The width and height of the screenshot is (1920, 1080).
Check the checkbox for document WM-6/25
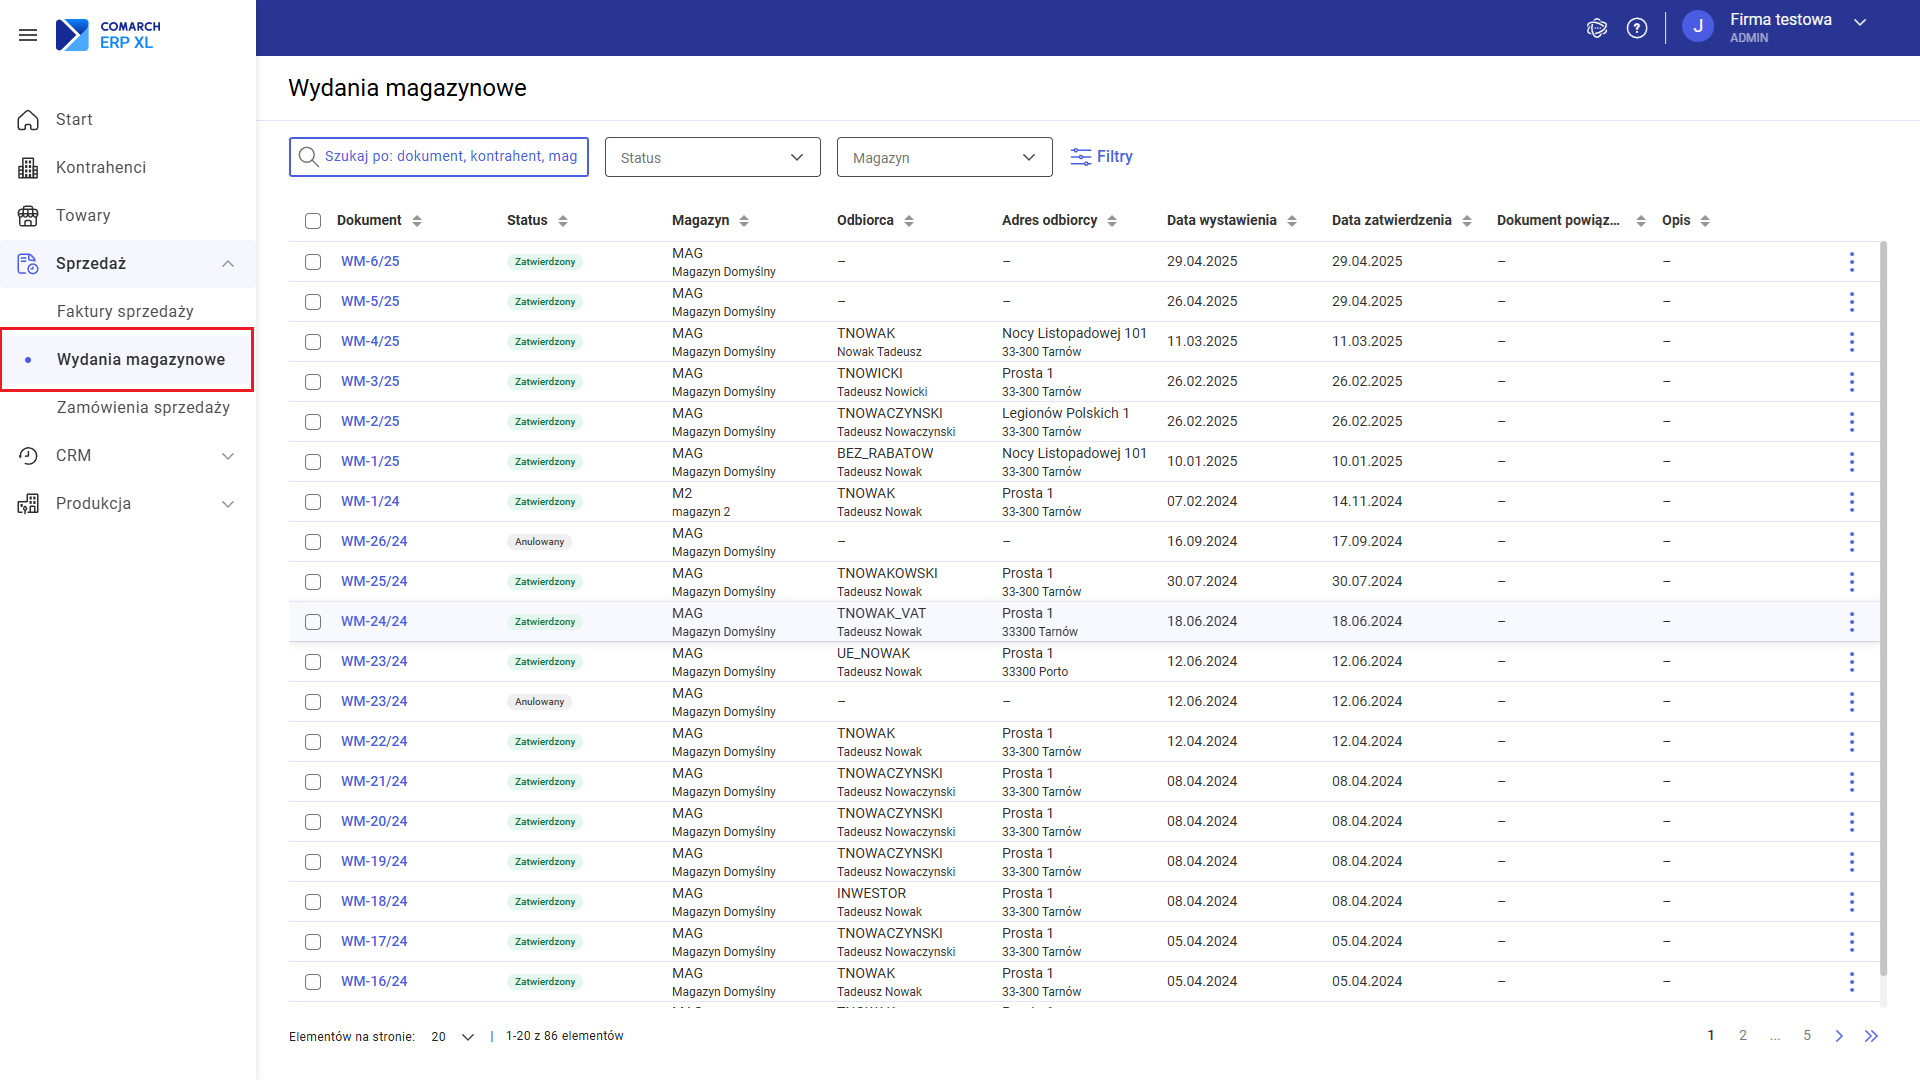point(313,261)
